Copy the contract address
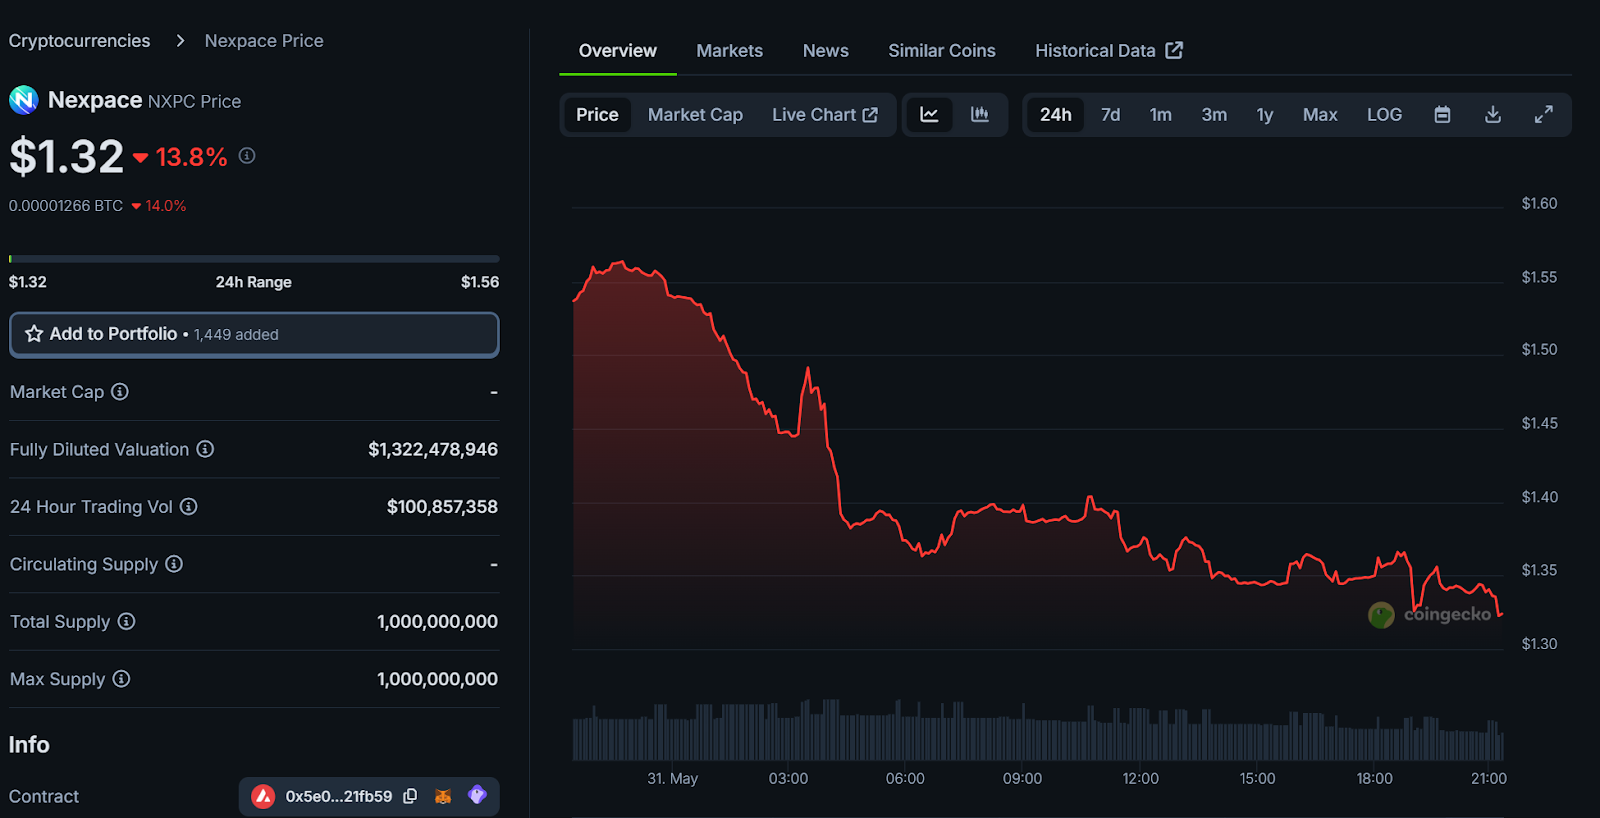 coord(410,796)
